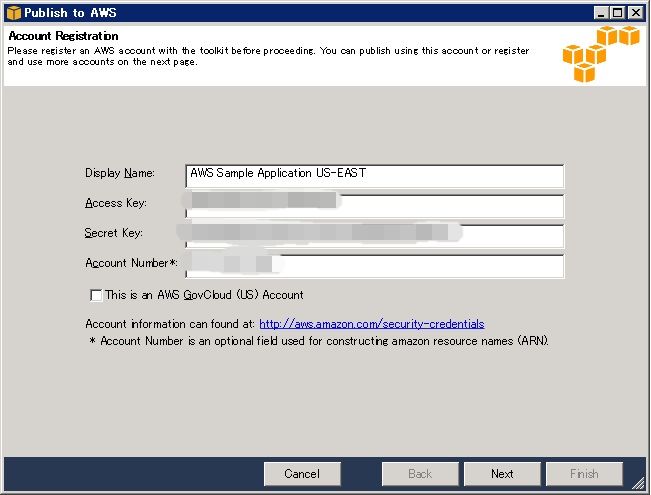Click the "Please register an AWS account" instructions
This screenshot has width=651, height=495.
click(268, 56)
